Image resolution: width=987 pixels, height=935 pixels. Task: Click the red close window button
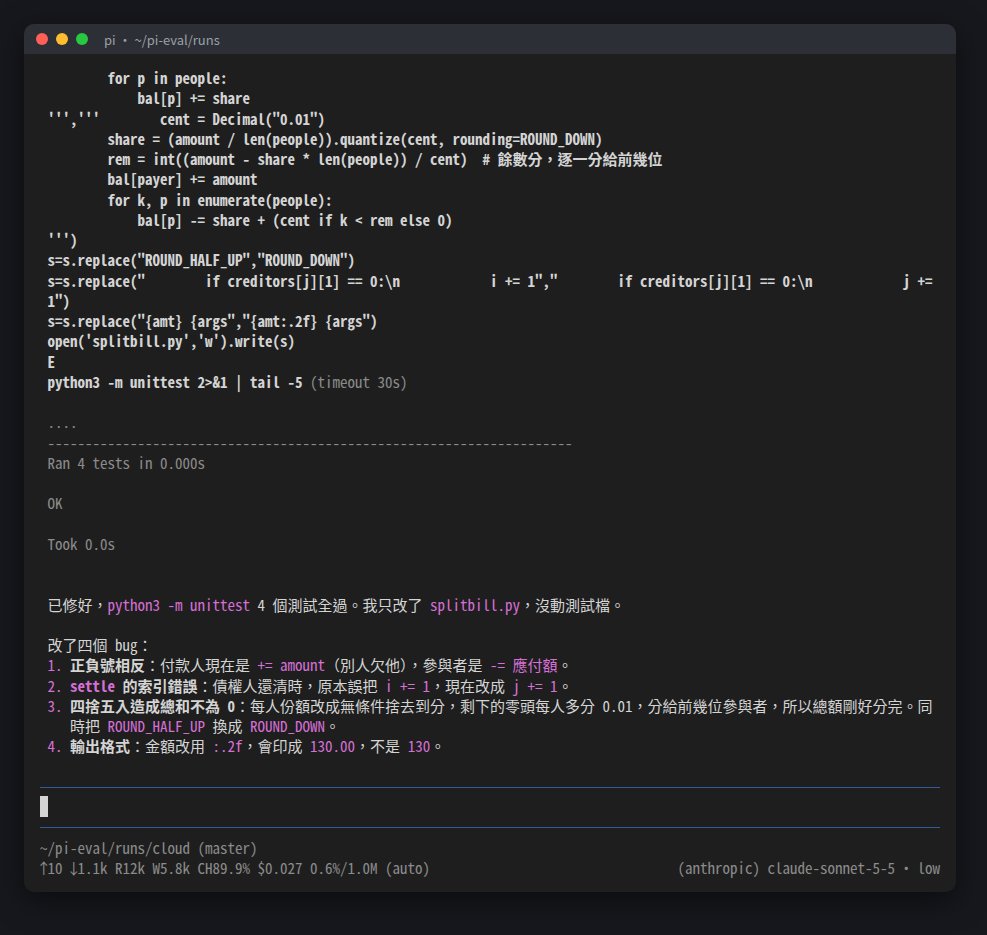pyautogui.click(x=42, y=40)
